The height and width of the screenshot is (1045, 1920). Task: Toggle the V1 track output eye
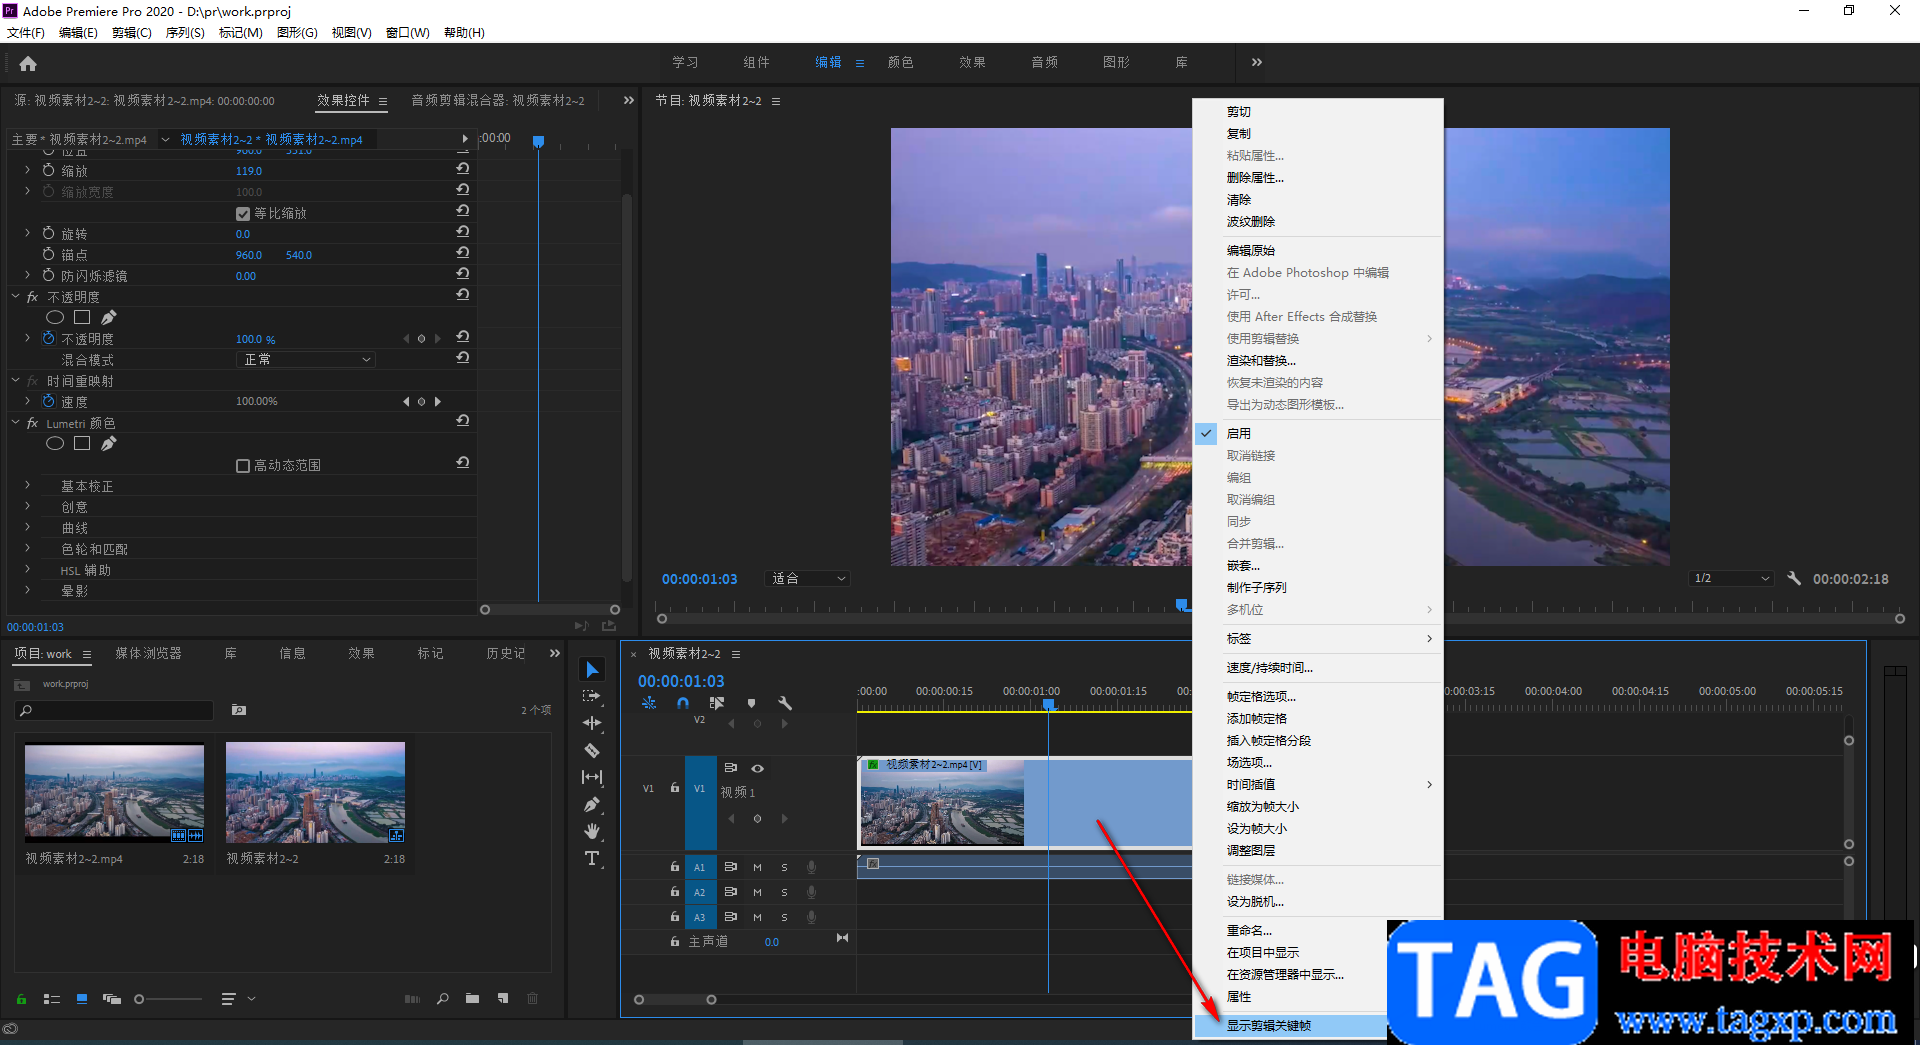tap(758, 768)
